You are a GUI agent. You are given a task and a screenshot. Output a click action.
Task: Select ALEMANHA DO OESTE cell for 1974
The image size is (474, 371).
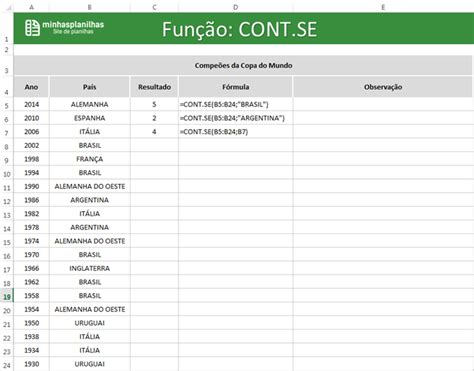(x=89, y=241)
